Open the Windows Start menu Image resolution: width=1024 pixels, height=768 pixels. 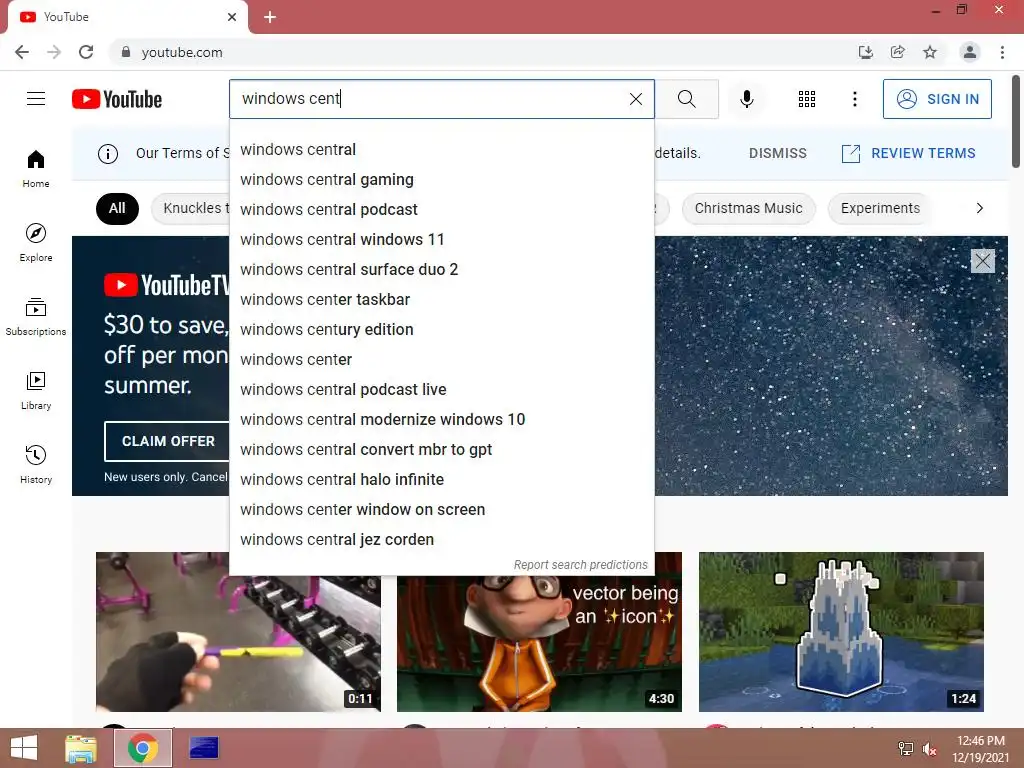(24, 748)
